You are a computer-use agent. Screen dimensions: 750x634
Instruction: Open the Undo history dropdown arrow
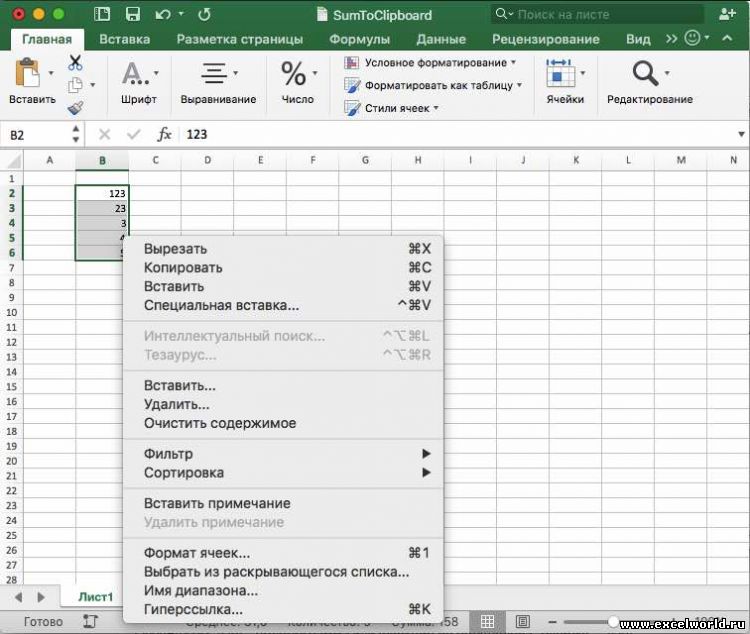[181, 14]
